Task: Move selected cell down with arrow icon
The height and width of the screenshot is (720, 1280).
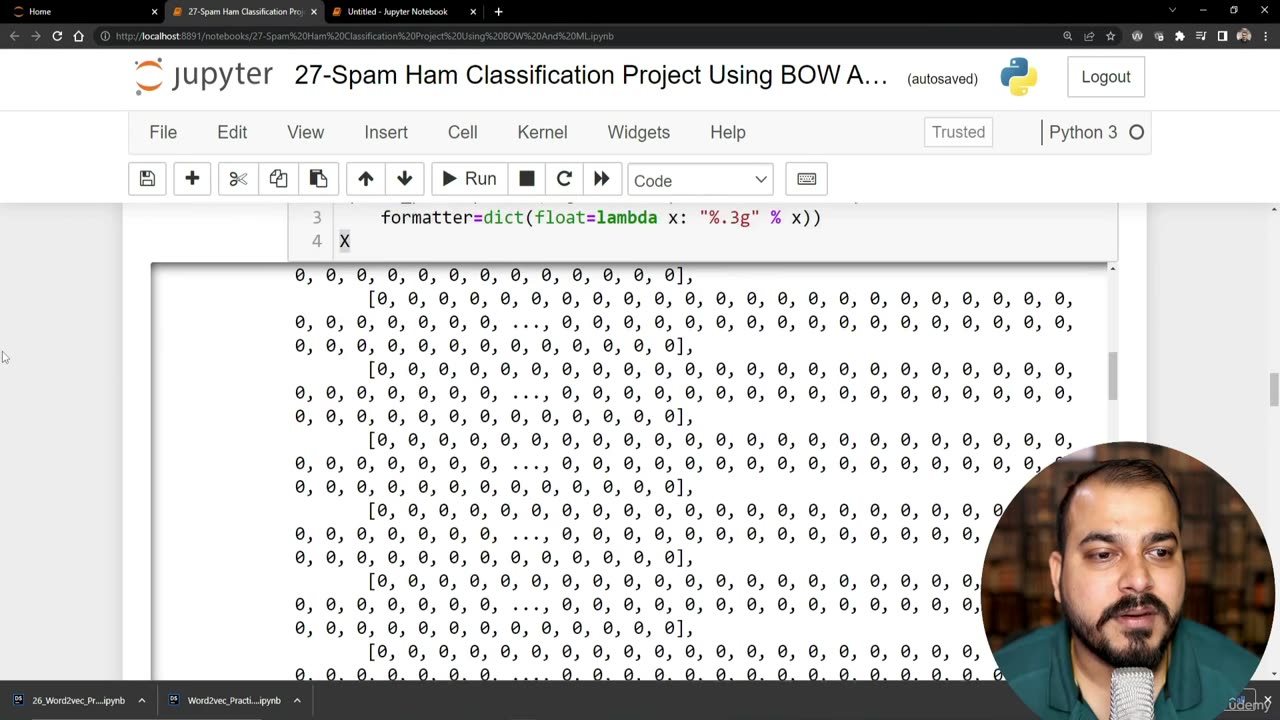Action: click(405, 179)
